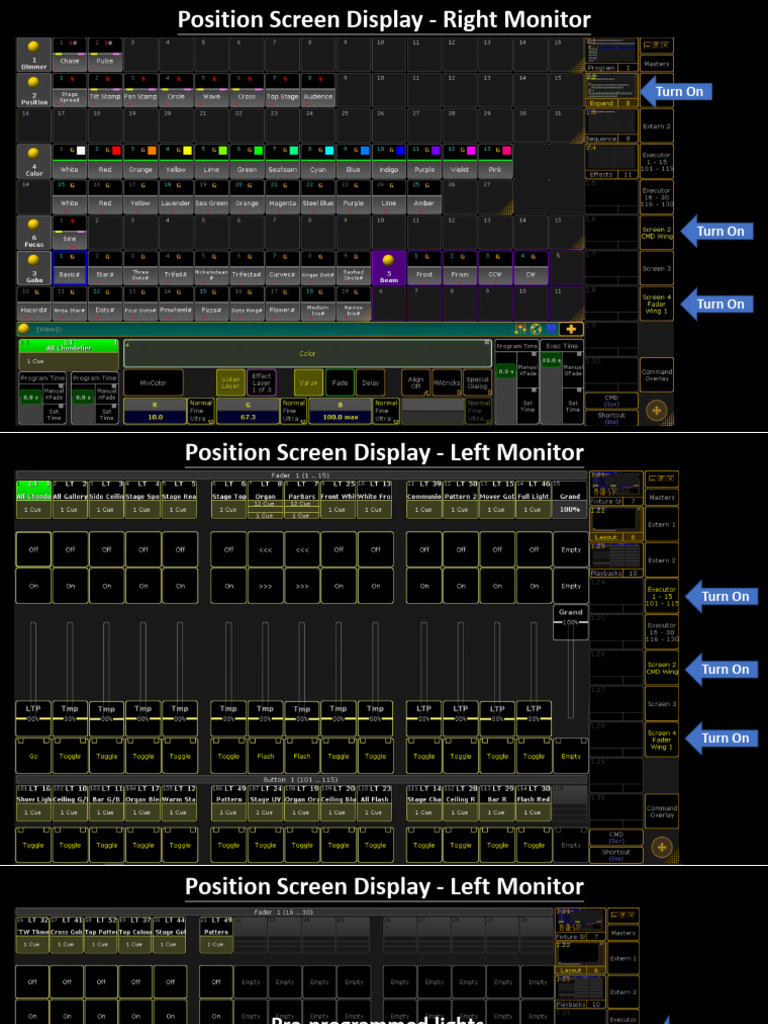Click the All Chandelier LTP fader handle

pos(33,718)
